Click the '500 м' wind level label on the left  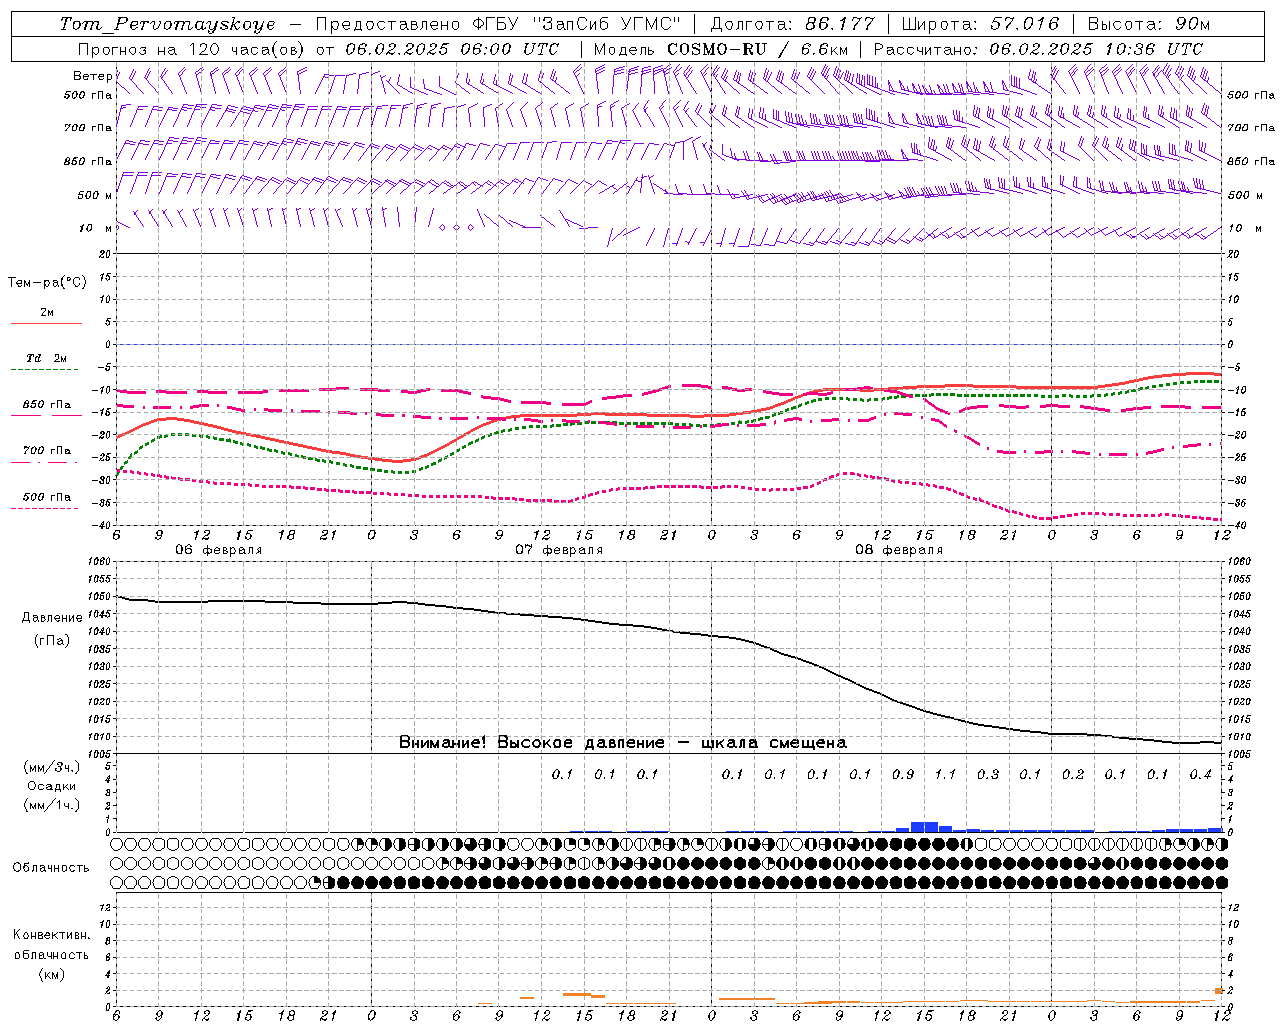coord(95,195)
